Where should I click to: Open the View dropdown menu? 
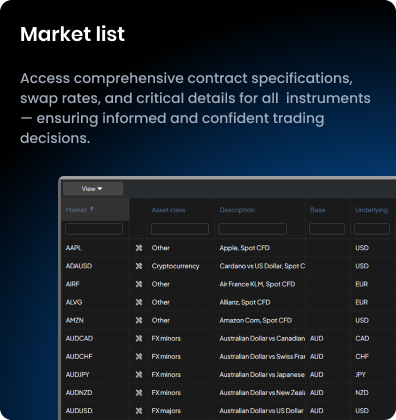(x=93, y=189)
